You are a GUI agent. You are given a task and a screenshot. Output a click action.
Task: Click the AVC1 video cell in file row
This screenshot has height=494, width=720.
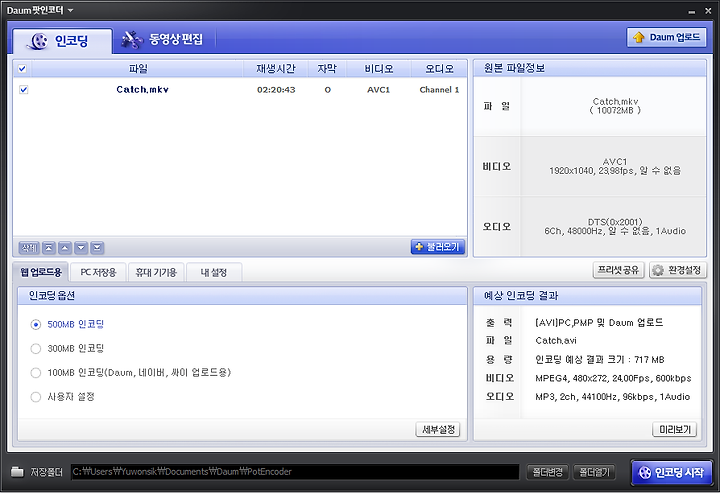click(x=378, y=90)
